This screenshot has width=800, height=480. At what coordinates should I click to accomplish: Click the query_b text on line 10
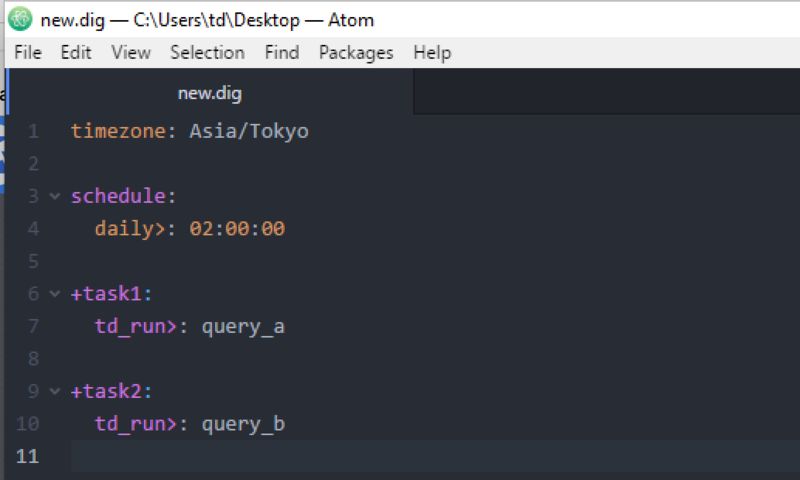[x=243, y=424]
